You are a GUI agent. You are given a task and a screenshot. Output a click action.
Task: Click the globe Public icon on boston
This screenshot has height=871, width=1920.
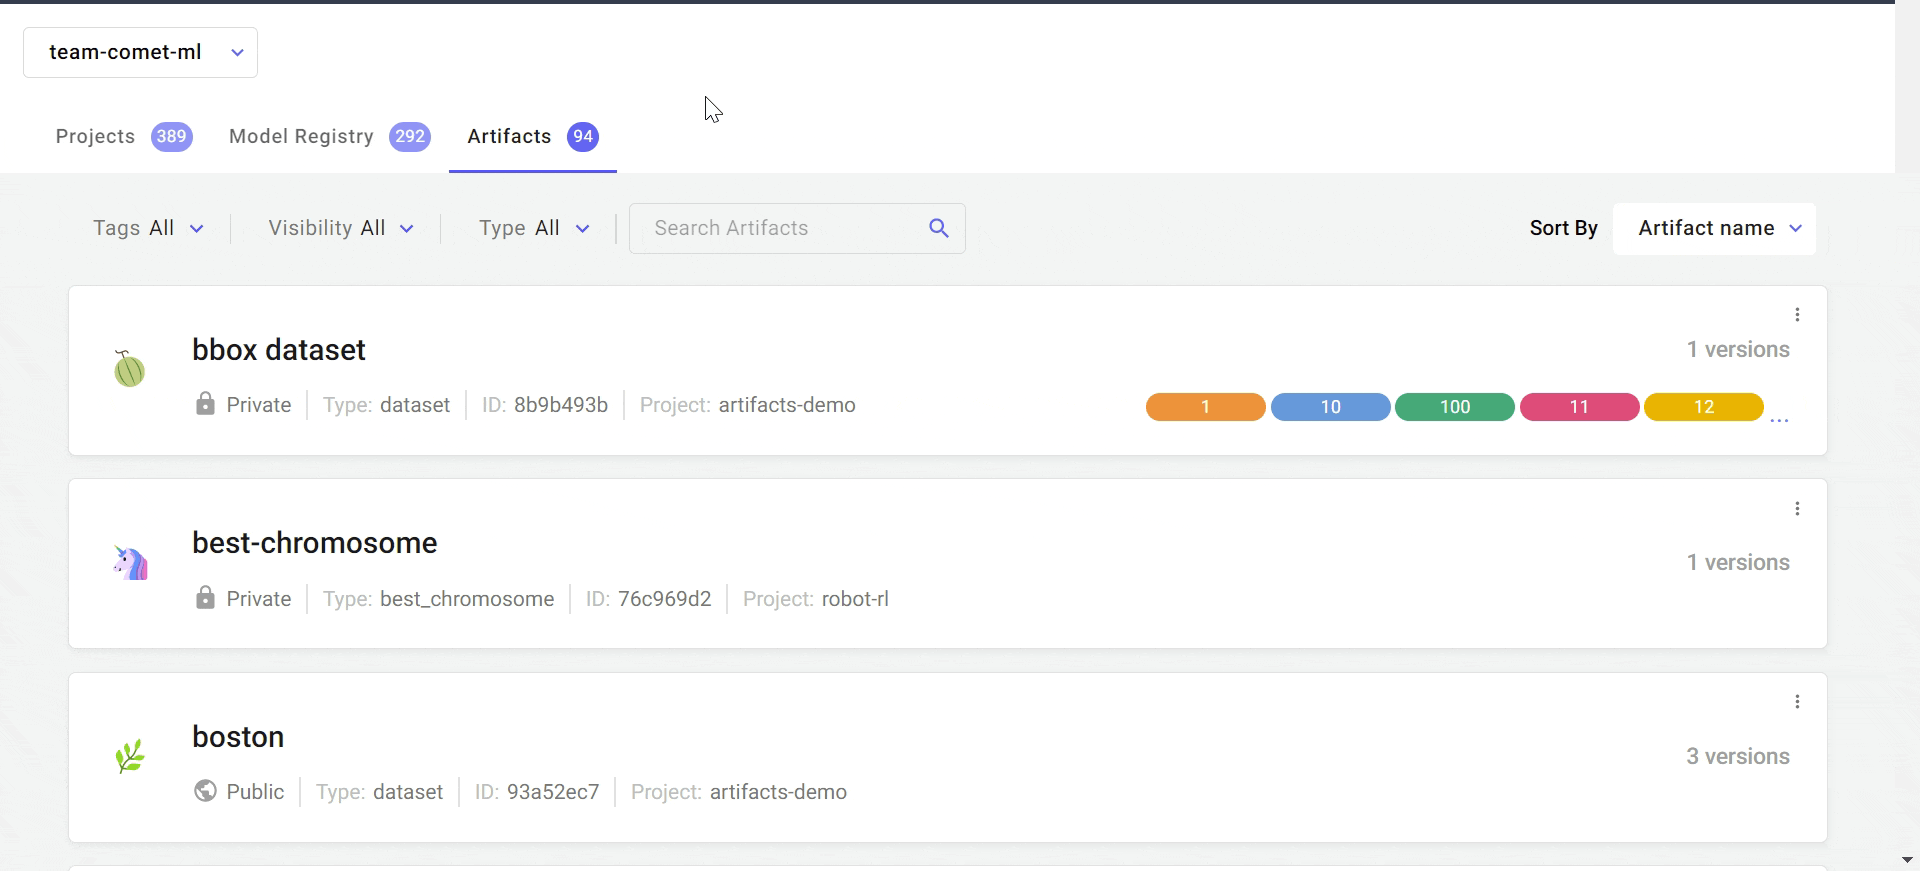click(x=205, y=791)
